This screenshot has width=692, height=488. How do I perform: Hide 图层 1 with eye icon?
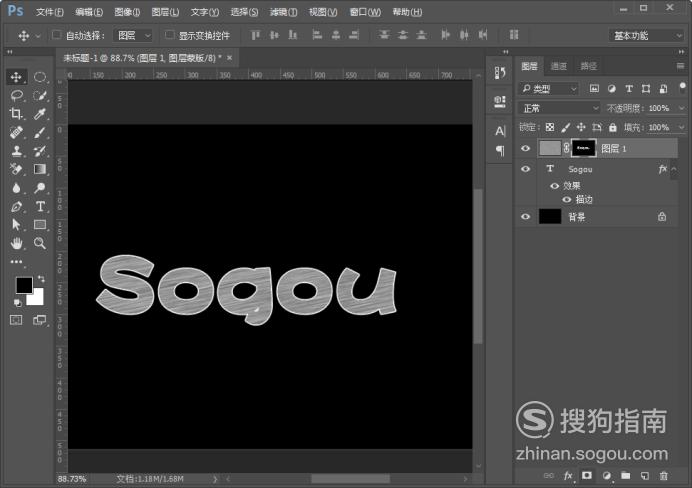point(525,148)
